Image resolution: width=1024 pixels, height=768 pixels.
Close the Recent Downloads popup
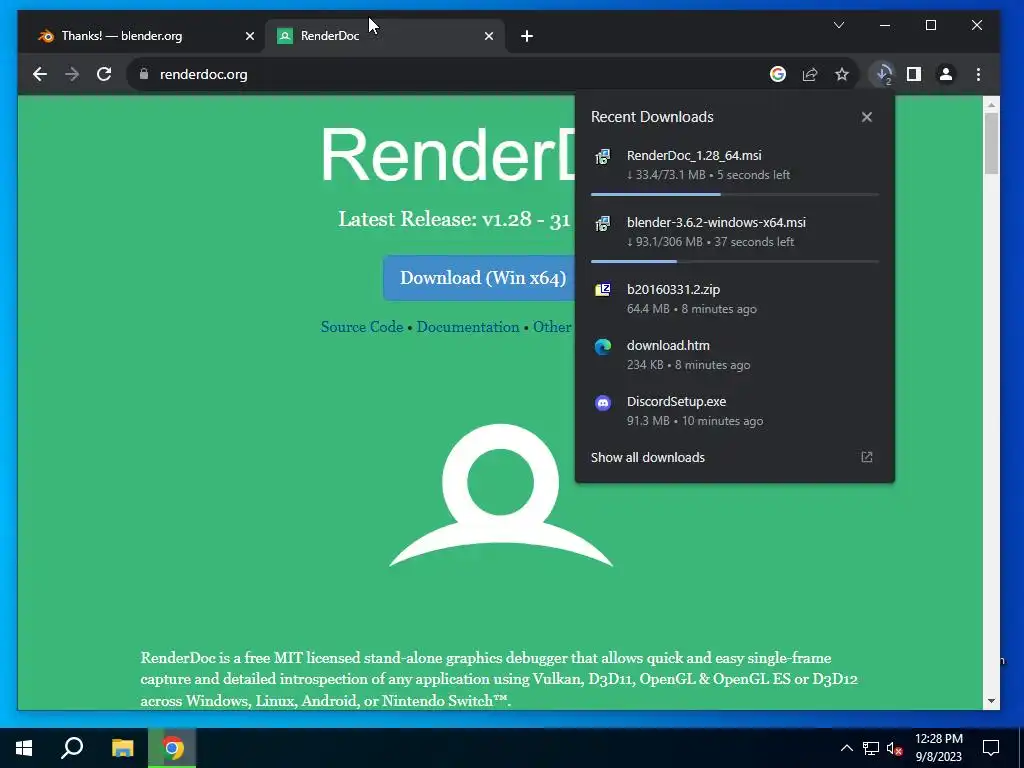click(867, 117)
